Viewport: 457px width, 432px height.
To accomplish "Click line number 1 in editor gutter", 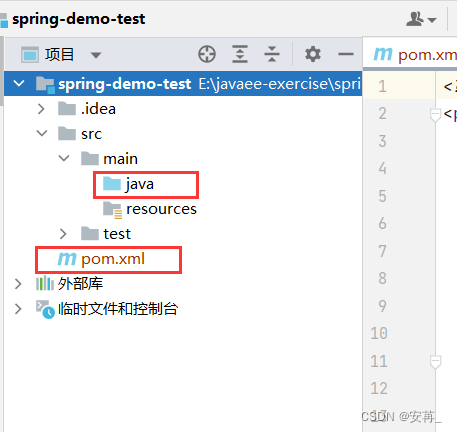I will click(x=382, y=86).
